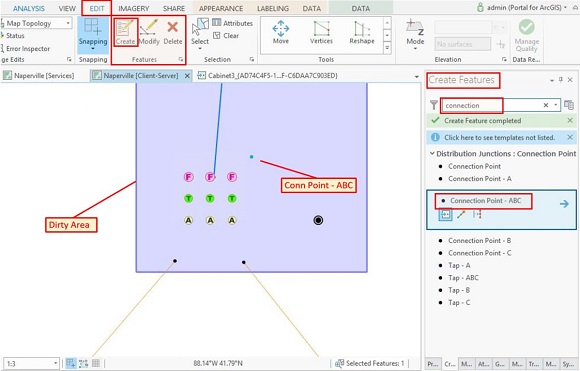
Task: Open the Analysis ribbon tab
Action: 28,8
